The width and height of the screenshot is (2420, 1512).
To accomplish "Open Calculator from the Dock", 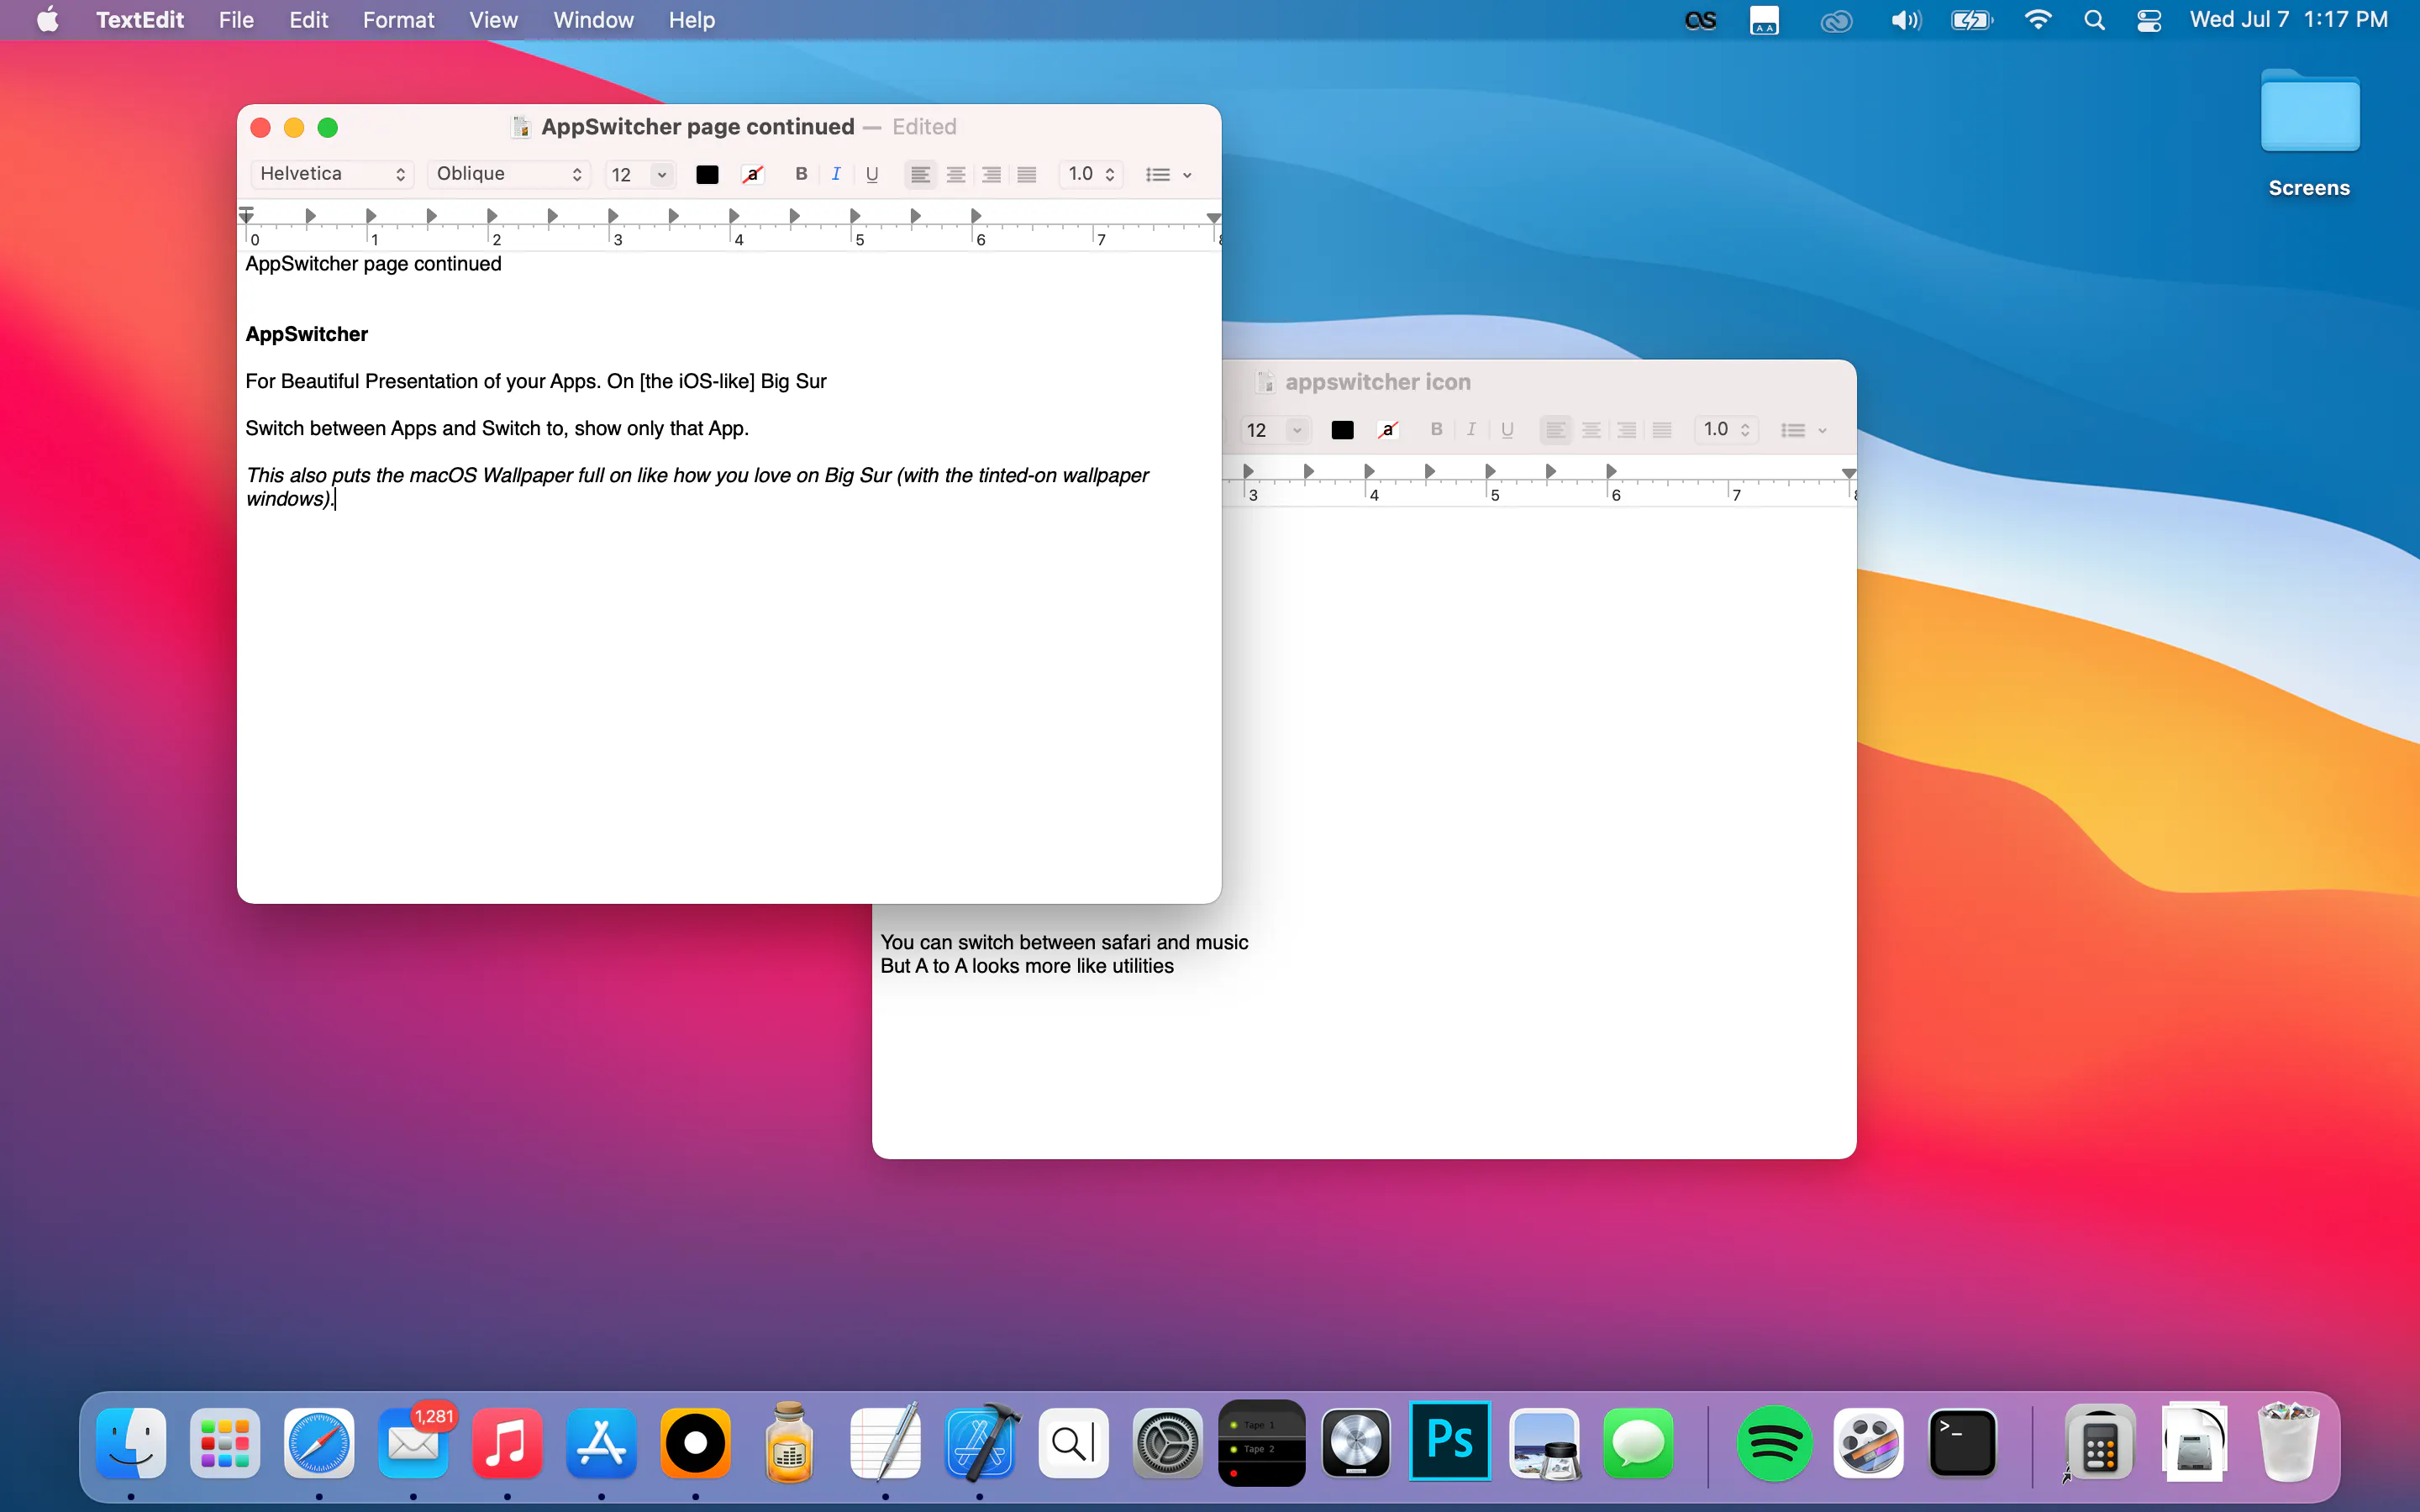I will (2100, 1442).
